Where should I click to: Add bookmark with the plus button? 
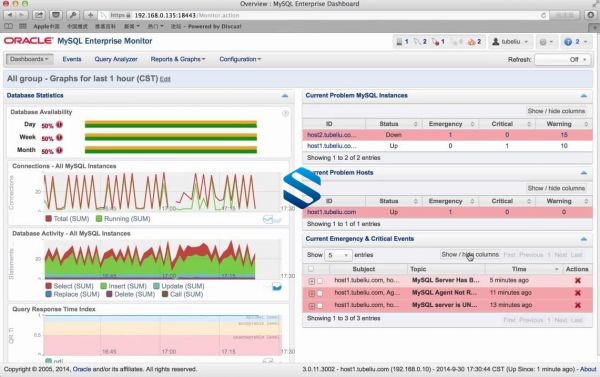[90, 15]
